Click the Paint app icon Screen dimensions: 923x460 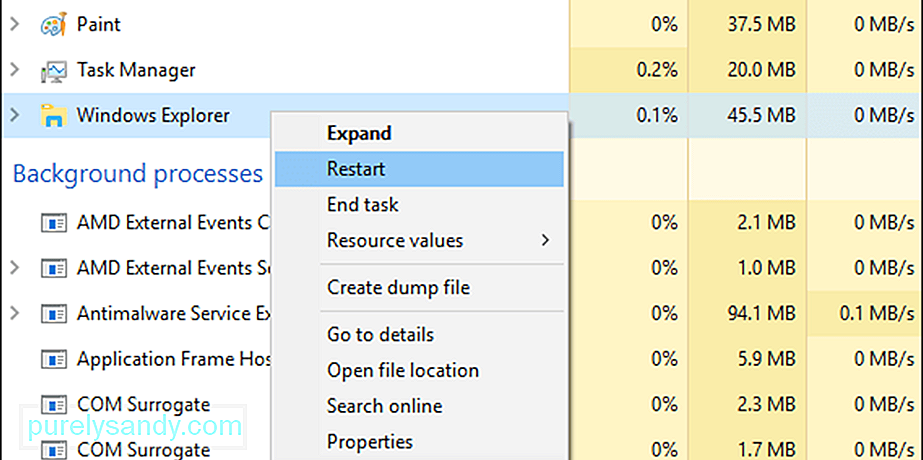click(53, 25)
